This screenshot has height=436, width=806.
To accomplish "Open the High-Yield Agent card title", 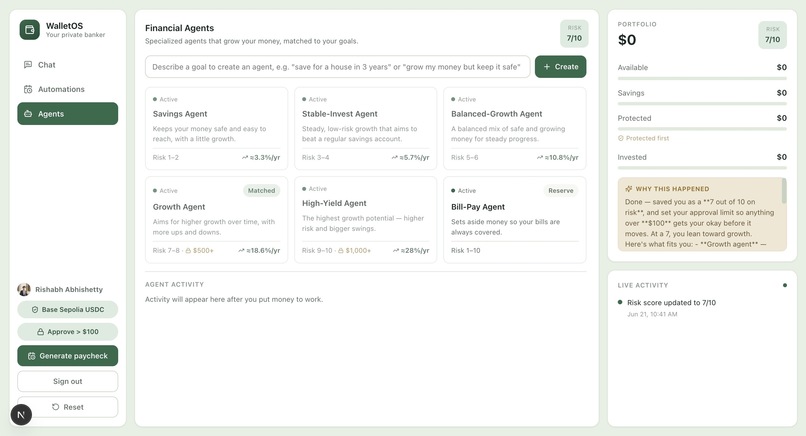I will [334, 204].
